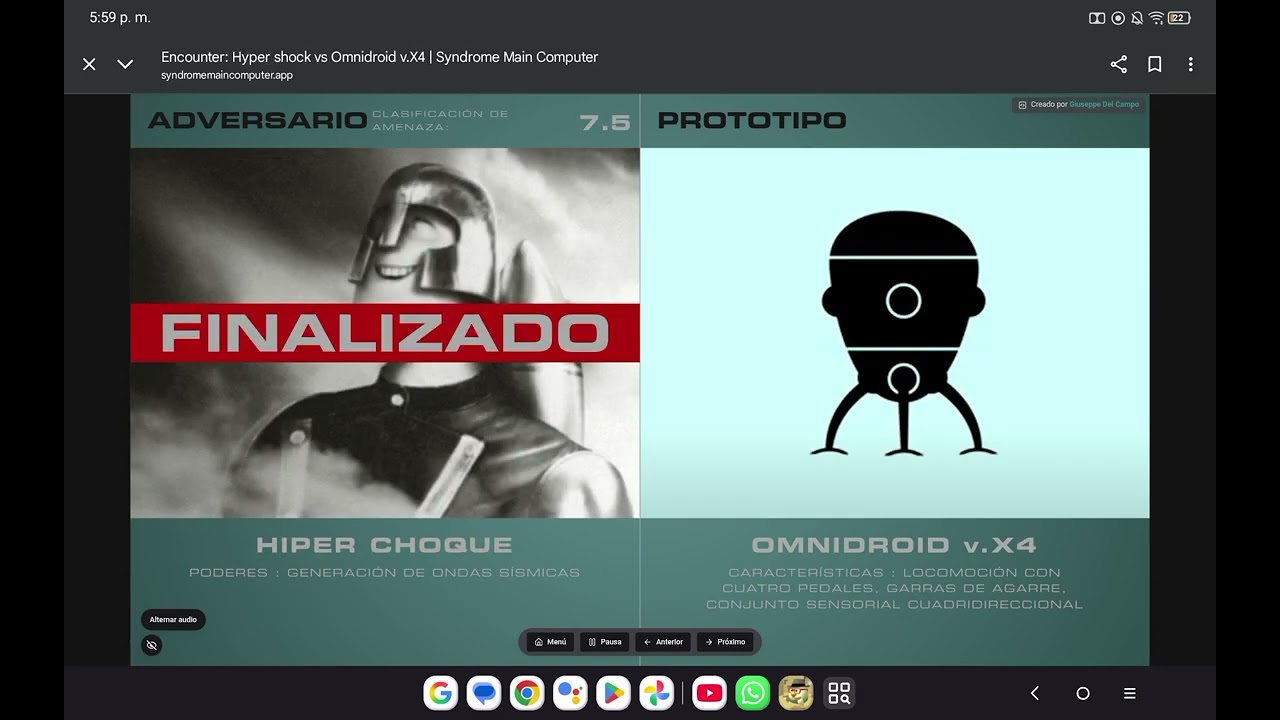Open the Google app in dock
This screenshot has width=1280, height=720.
(441, 693)
